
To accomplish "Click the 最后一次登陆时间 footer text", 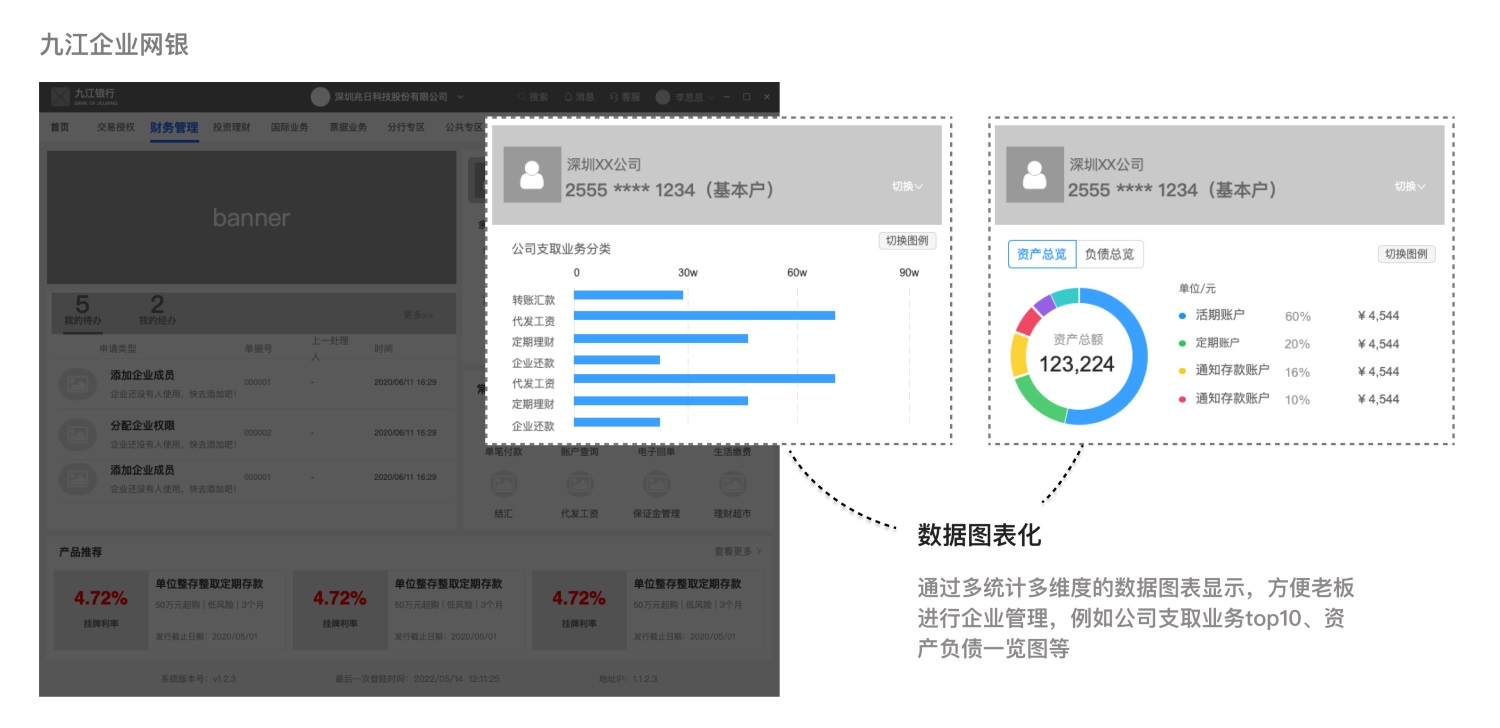I will tap(417, 678).
